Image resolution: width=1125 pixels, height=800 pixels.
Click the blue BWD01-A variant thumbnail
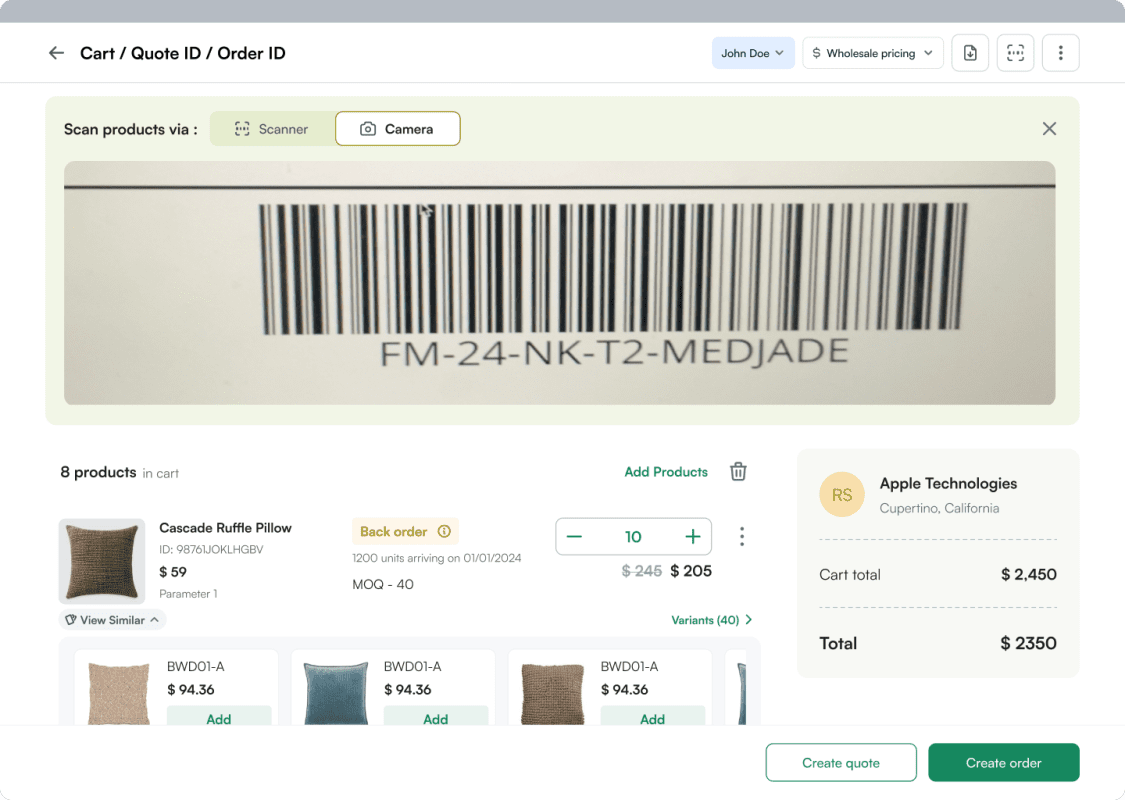click(334, 686)
